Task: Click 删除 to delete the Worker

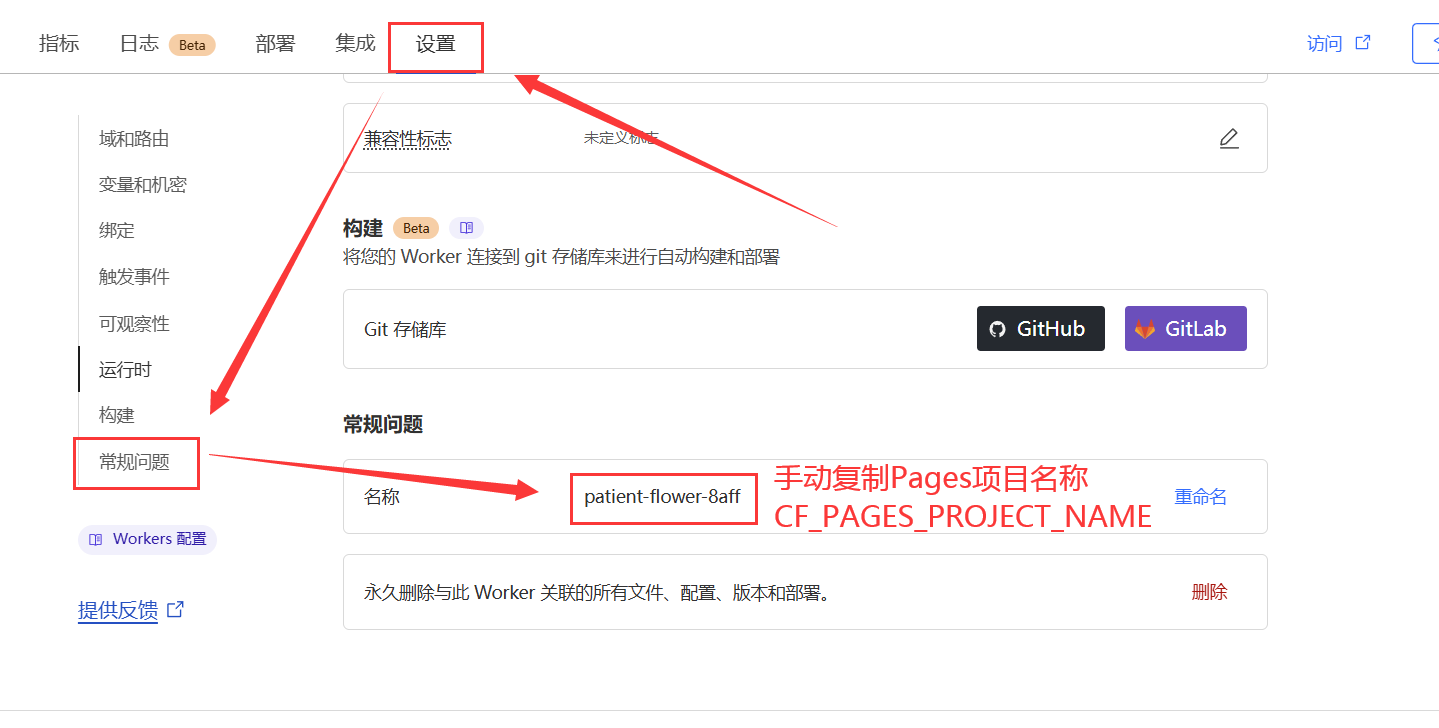Action: point(1209,591)
